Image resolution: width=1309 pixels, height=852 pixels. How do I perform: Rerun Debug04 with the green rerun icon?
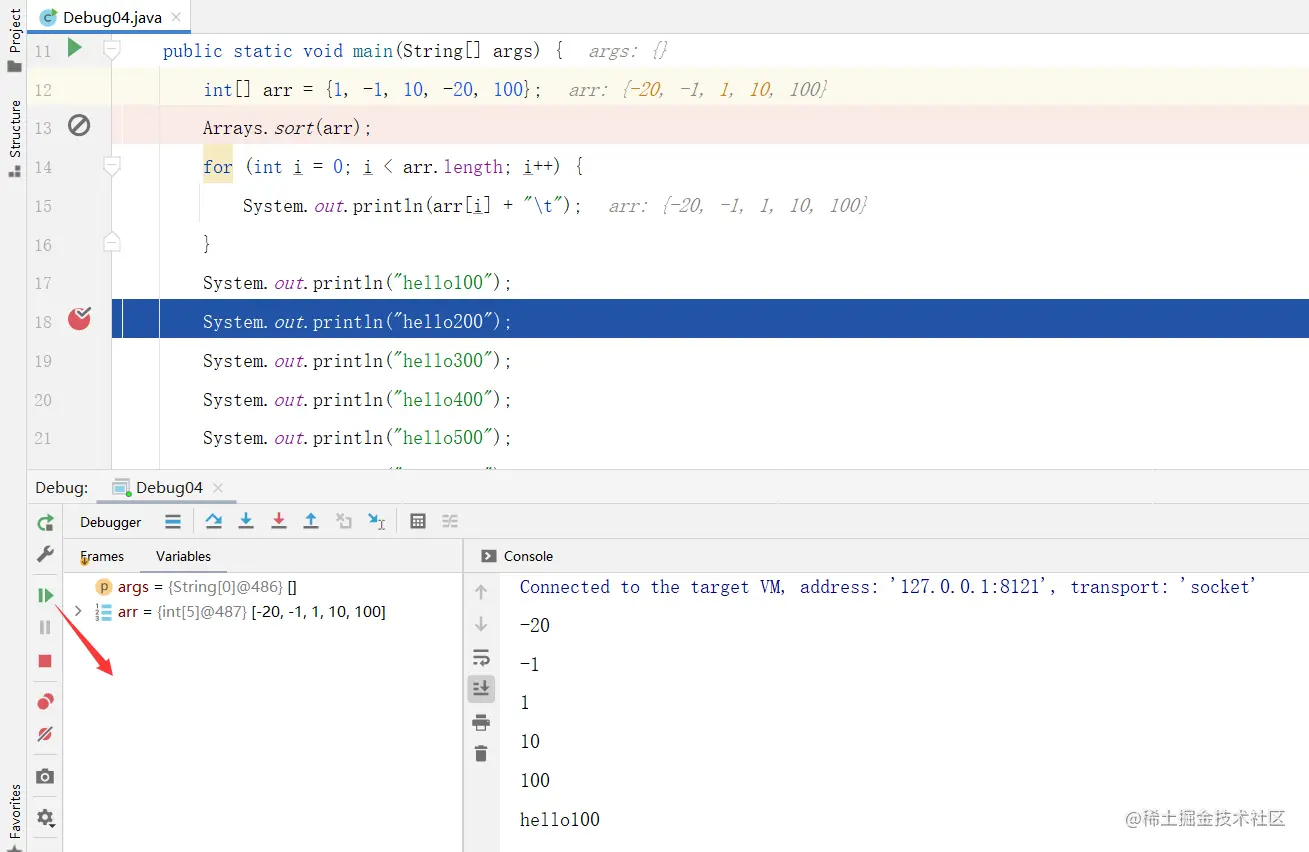[x=45, y=522]
